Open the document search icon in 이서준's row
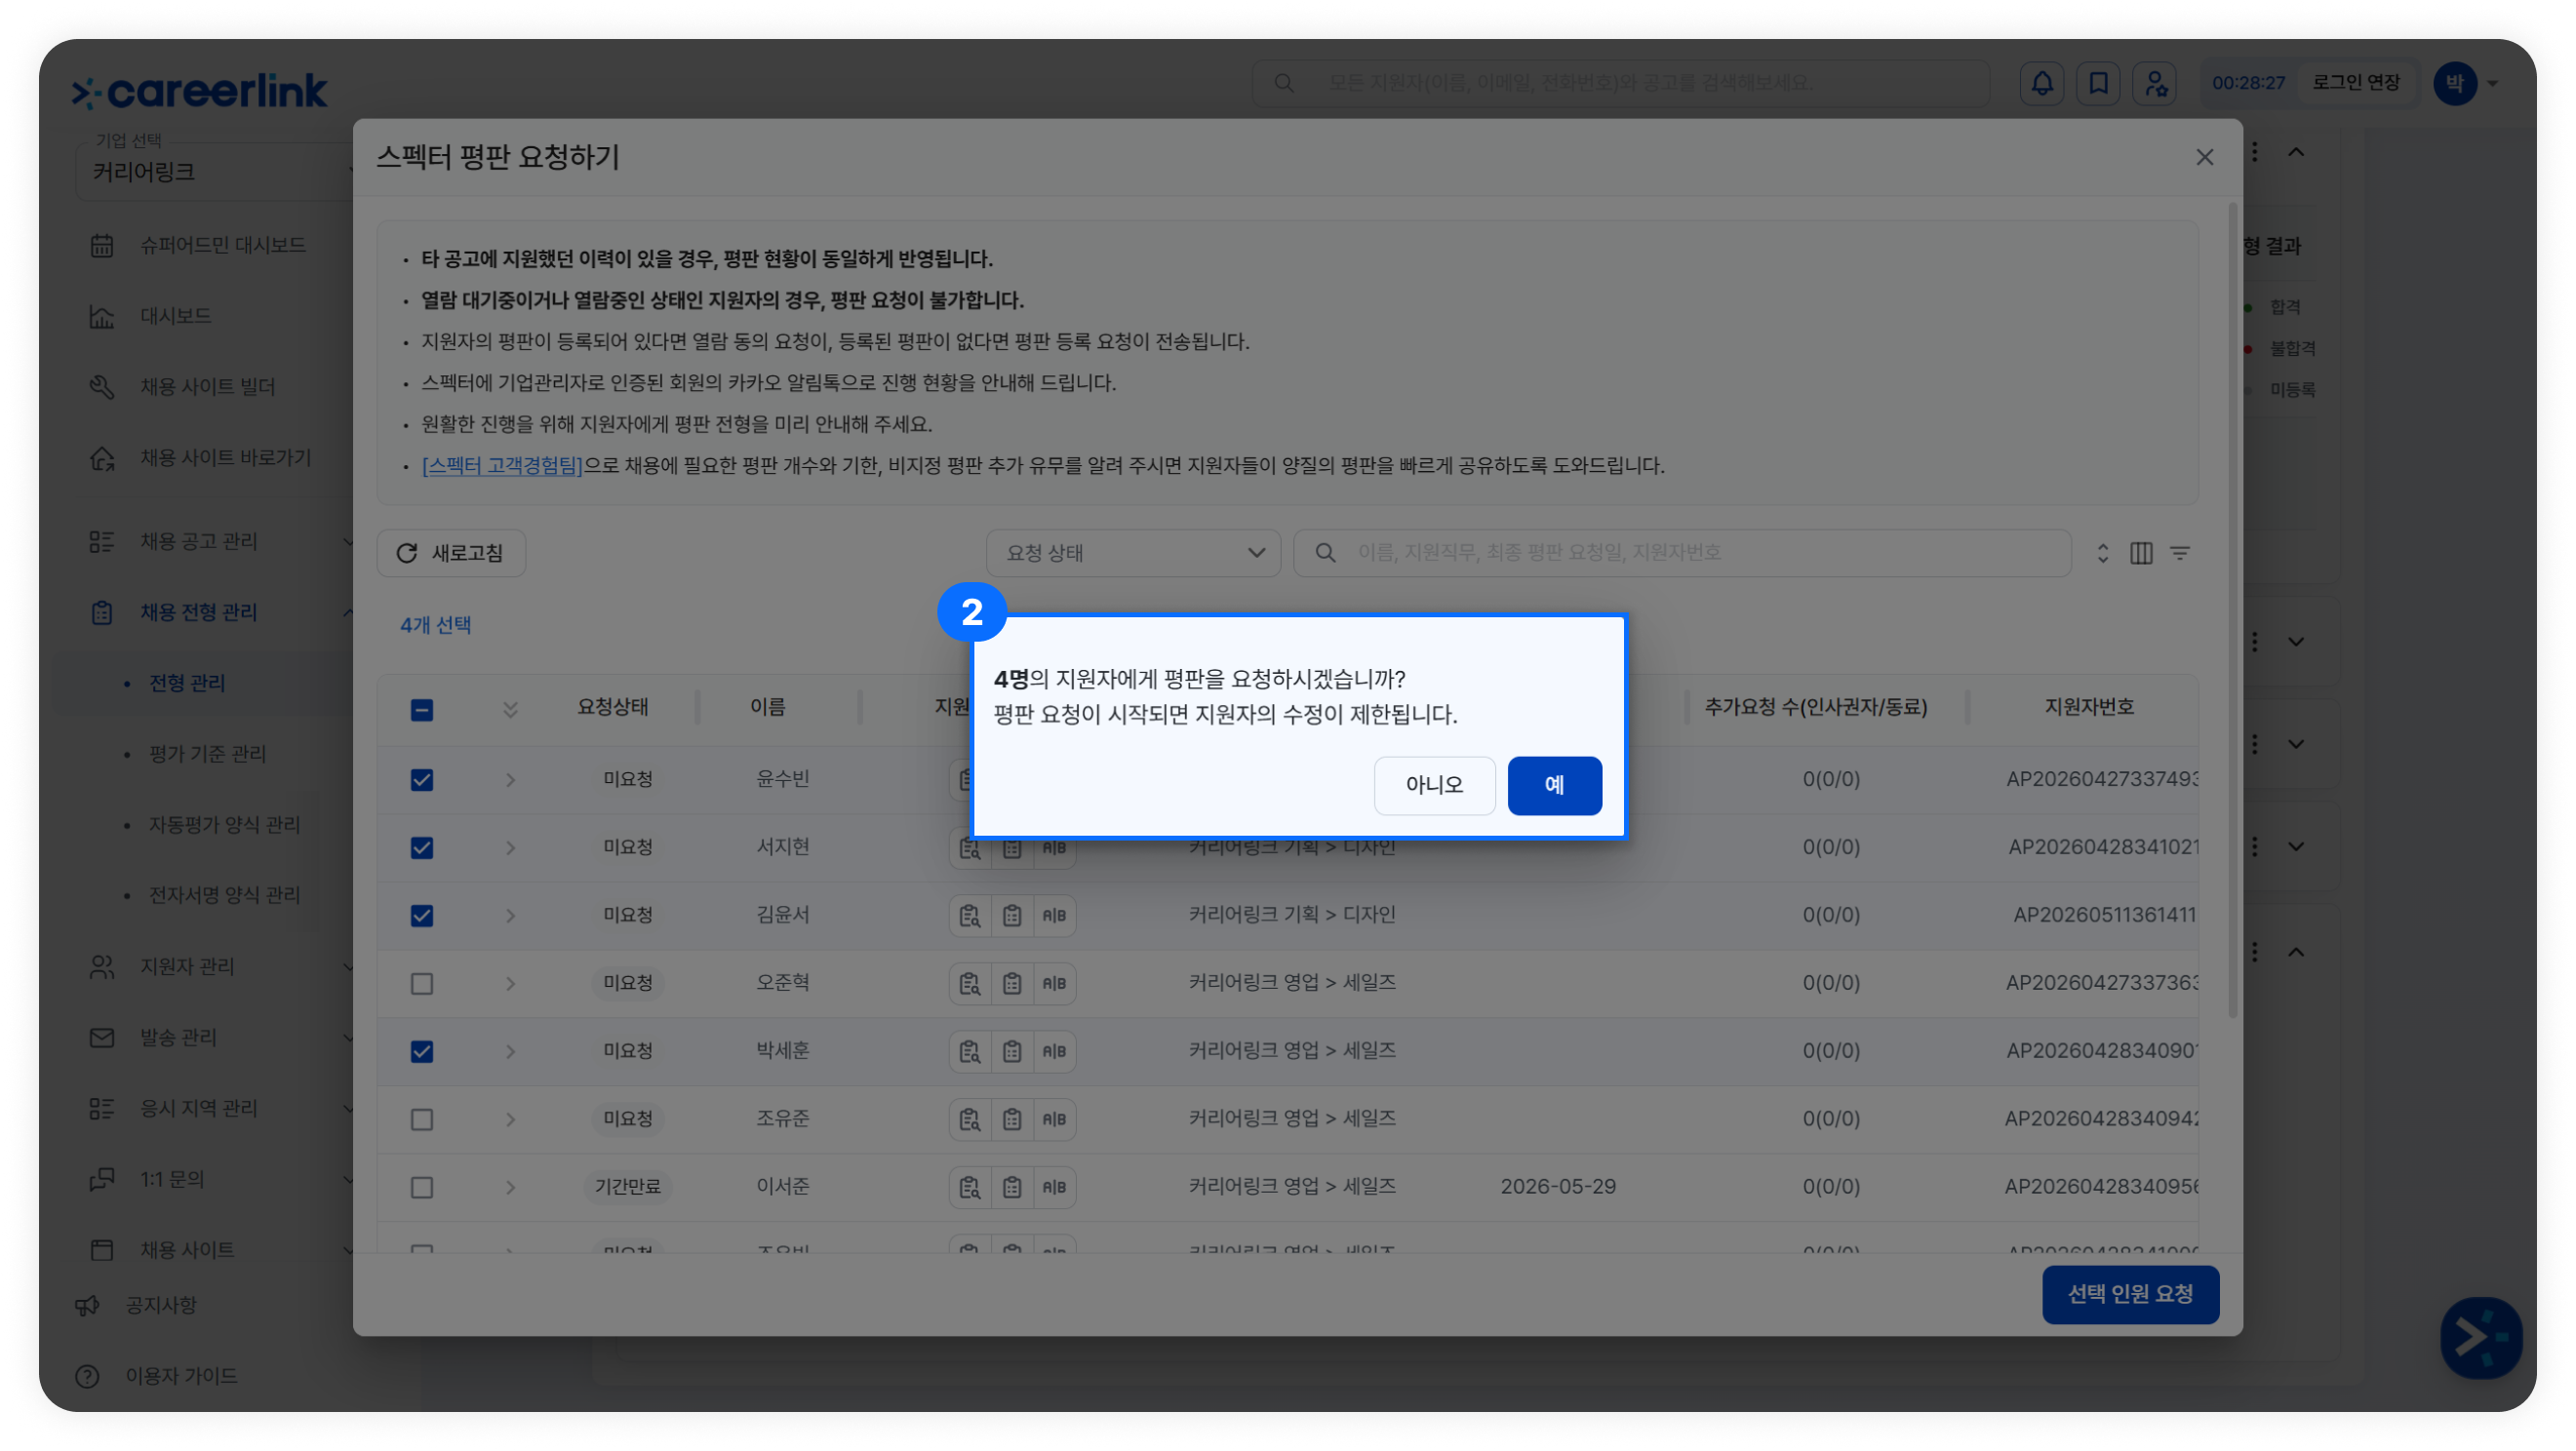Viewport: 2576px width, 1451px height. pyautogui.click(x=969, y=1187)
